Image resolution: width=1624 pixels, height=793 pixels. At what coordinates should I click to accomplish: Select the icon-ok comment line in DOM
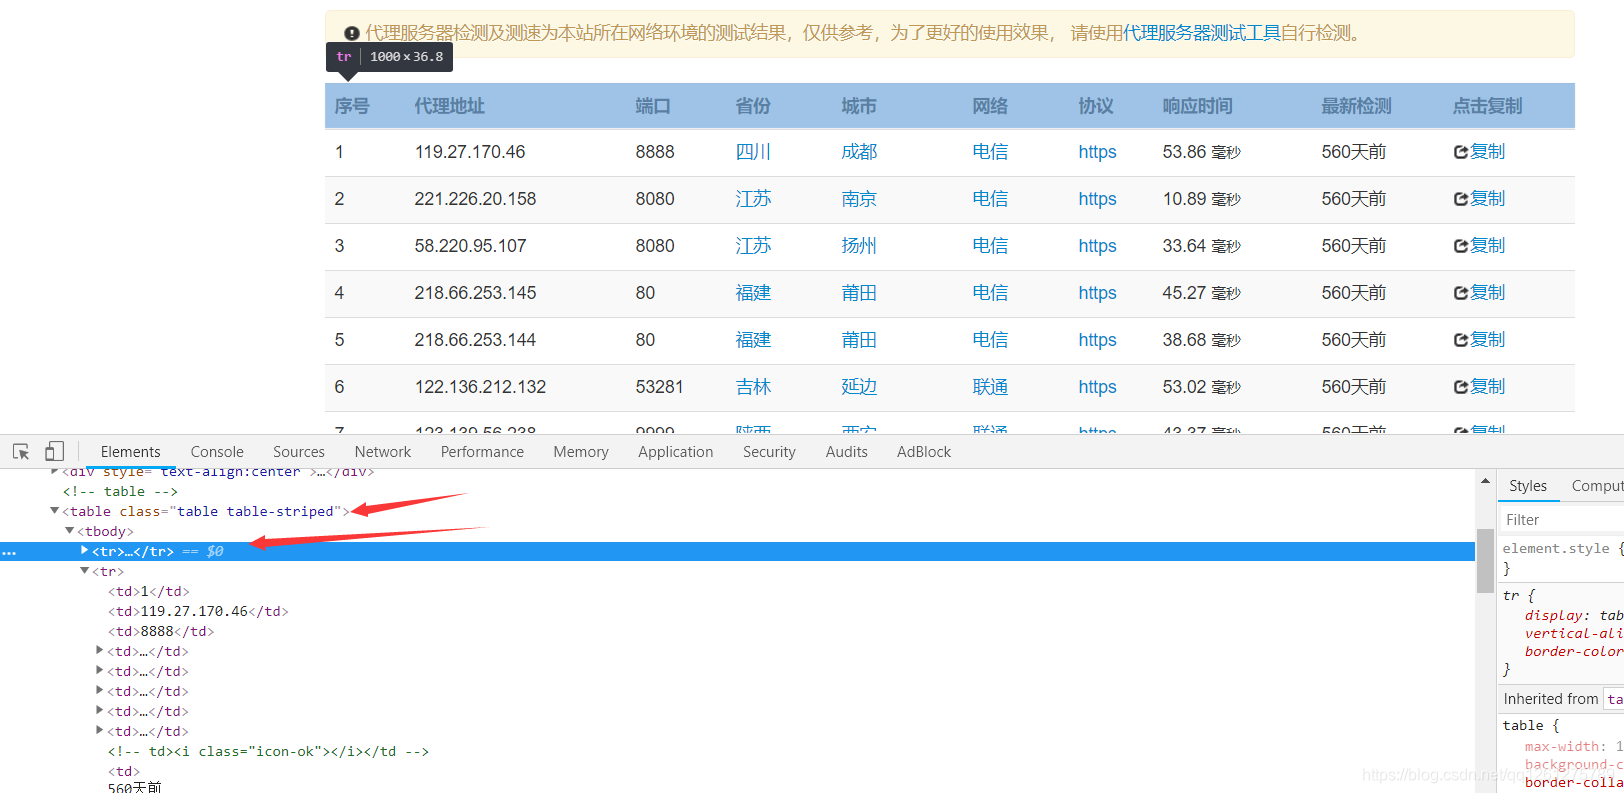click(x=268, y=751)
